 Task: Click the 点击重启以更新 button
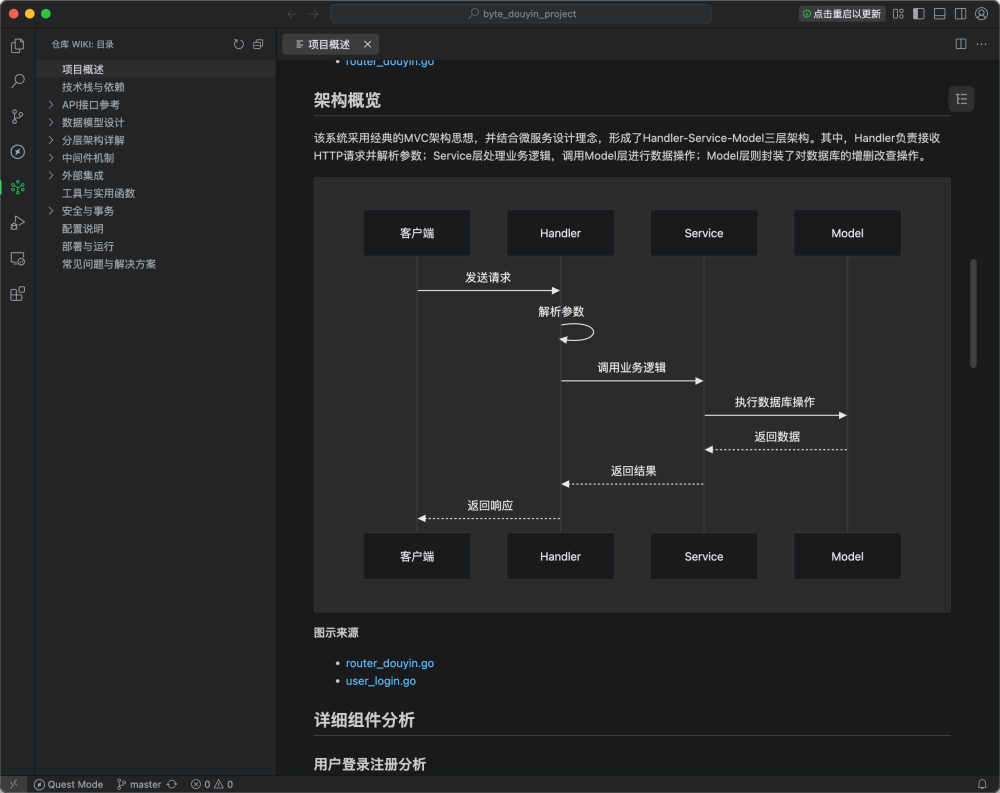tap(840, 14)
